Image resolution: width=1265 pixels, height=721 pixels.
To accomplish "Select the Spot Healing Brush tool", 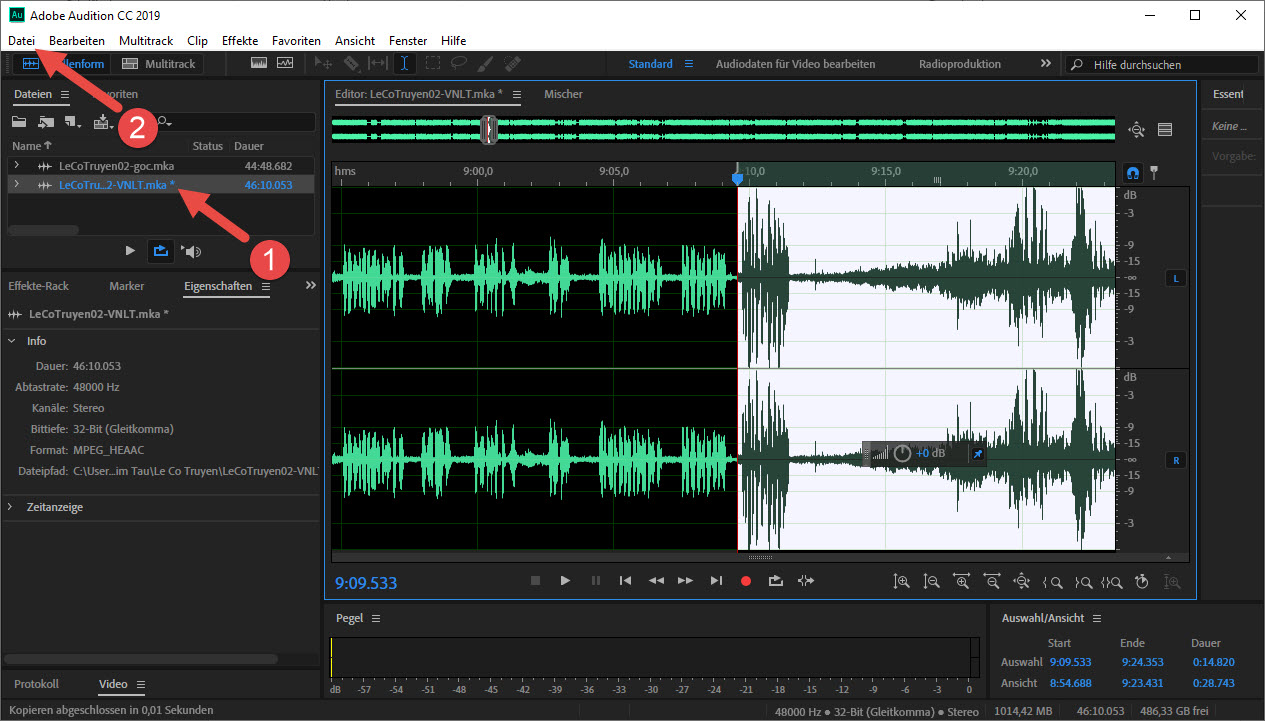I will (x=512, y=63).
